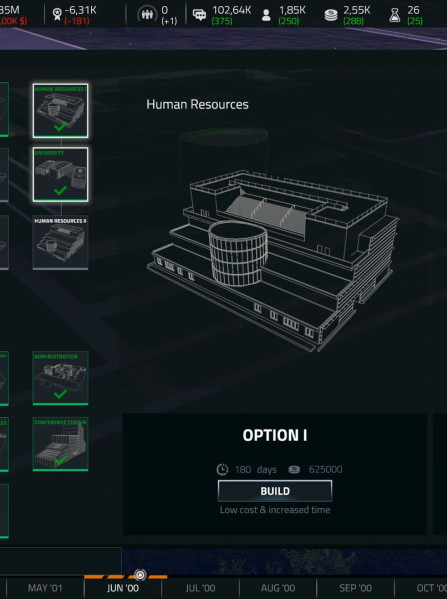Click the speech bubbles support icon
This screenshot has width=447, height=599.
199,15
